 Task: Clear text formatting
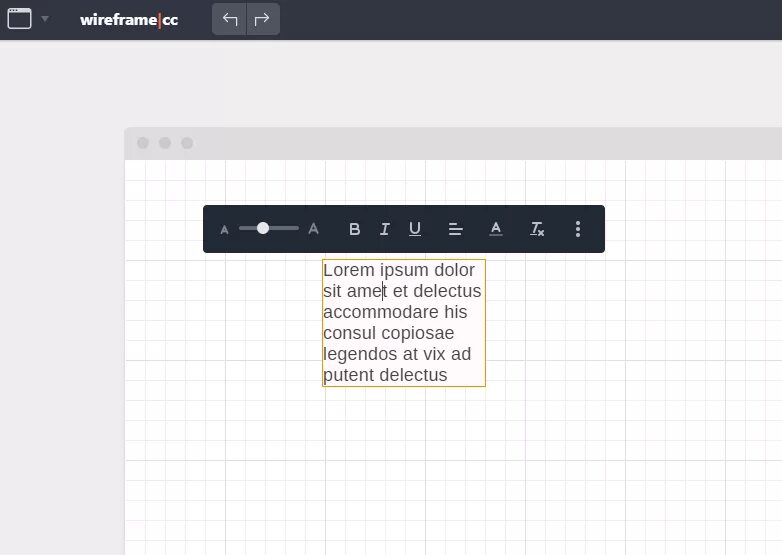[x=537, y=229]
